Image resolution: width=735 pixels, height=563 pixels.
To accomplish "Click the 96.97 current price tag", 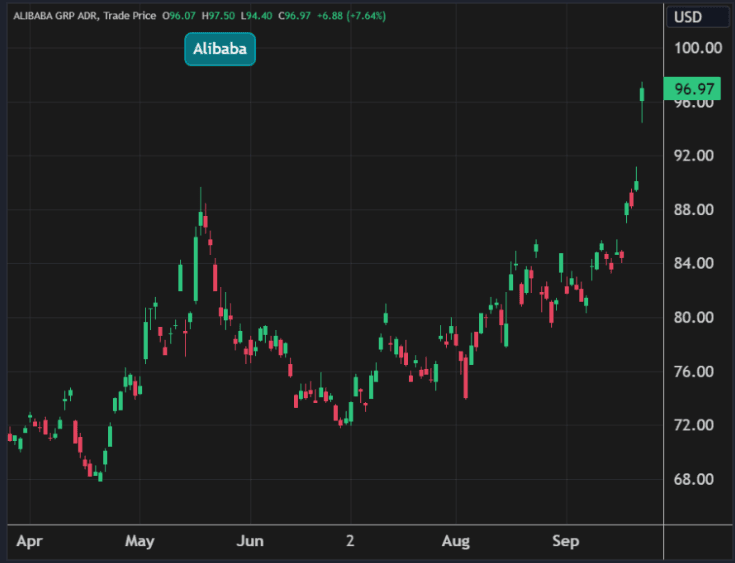I will click(692, 89).
